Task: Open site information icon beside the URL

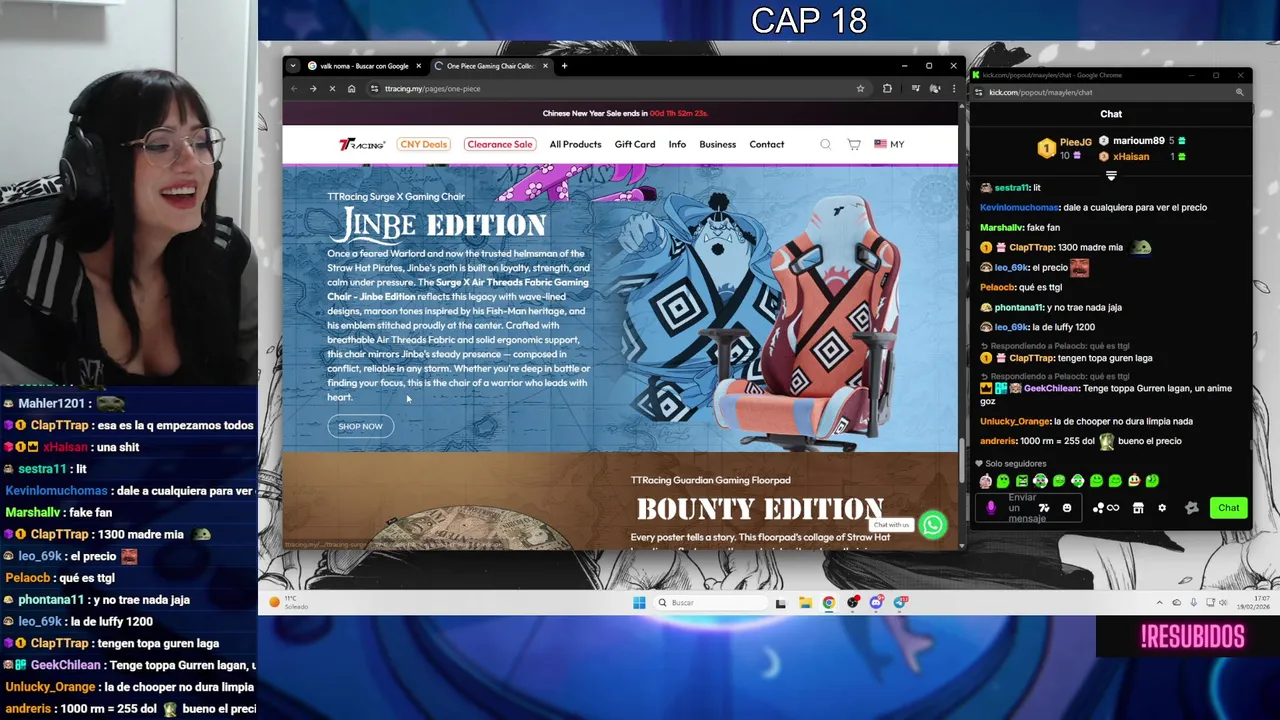Action: click(x=375, y=89)
